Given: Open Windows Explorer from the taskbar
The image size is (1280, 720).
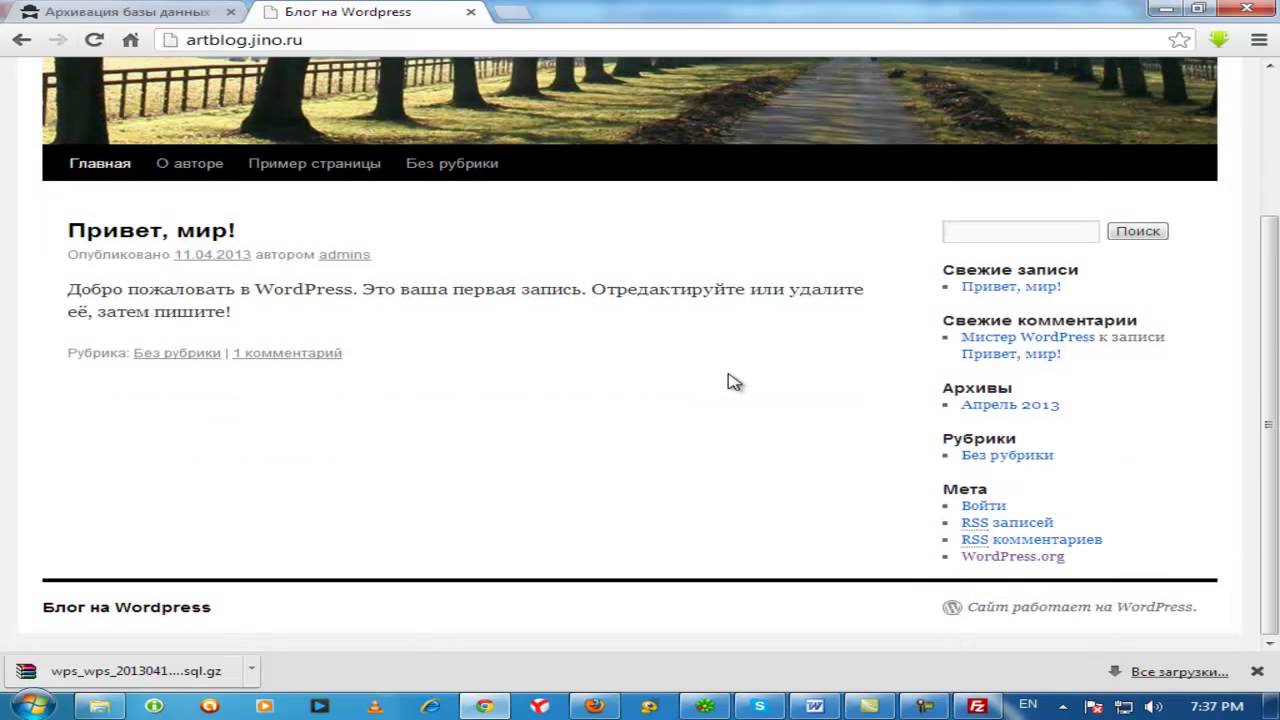Looking at the screenshot, I should [x=100, y=705].
